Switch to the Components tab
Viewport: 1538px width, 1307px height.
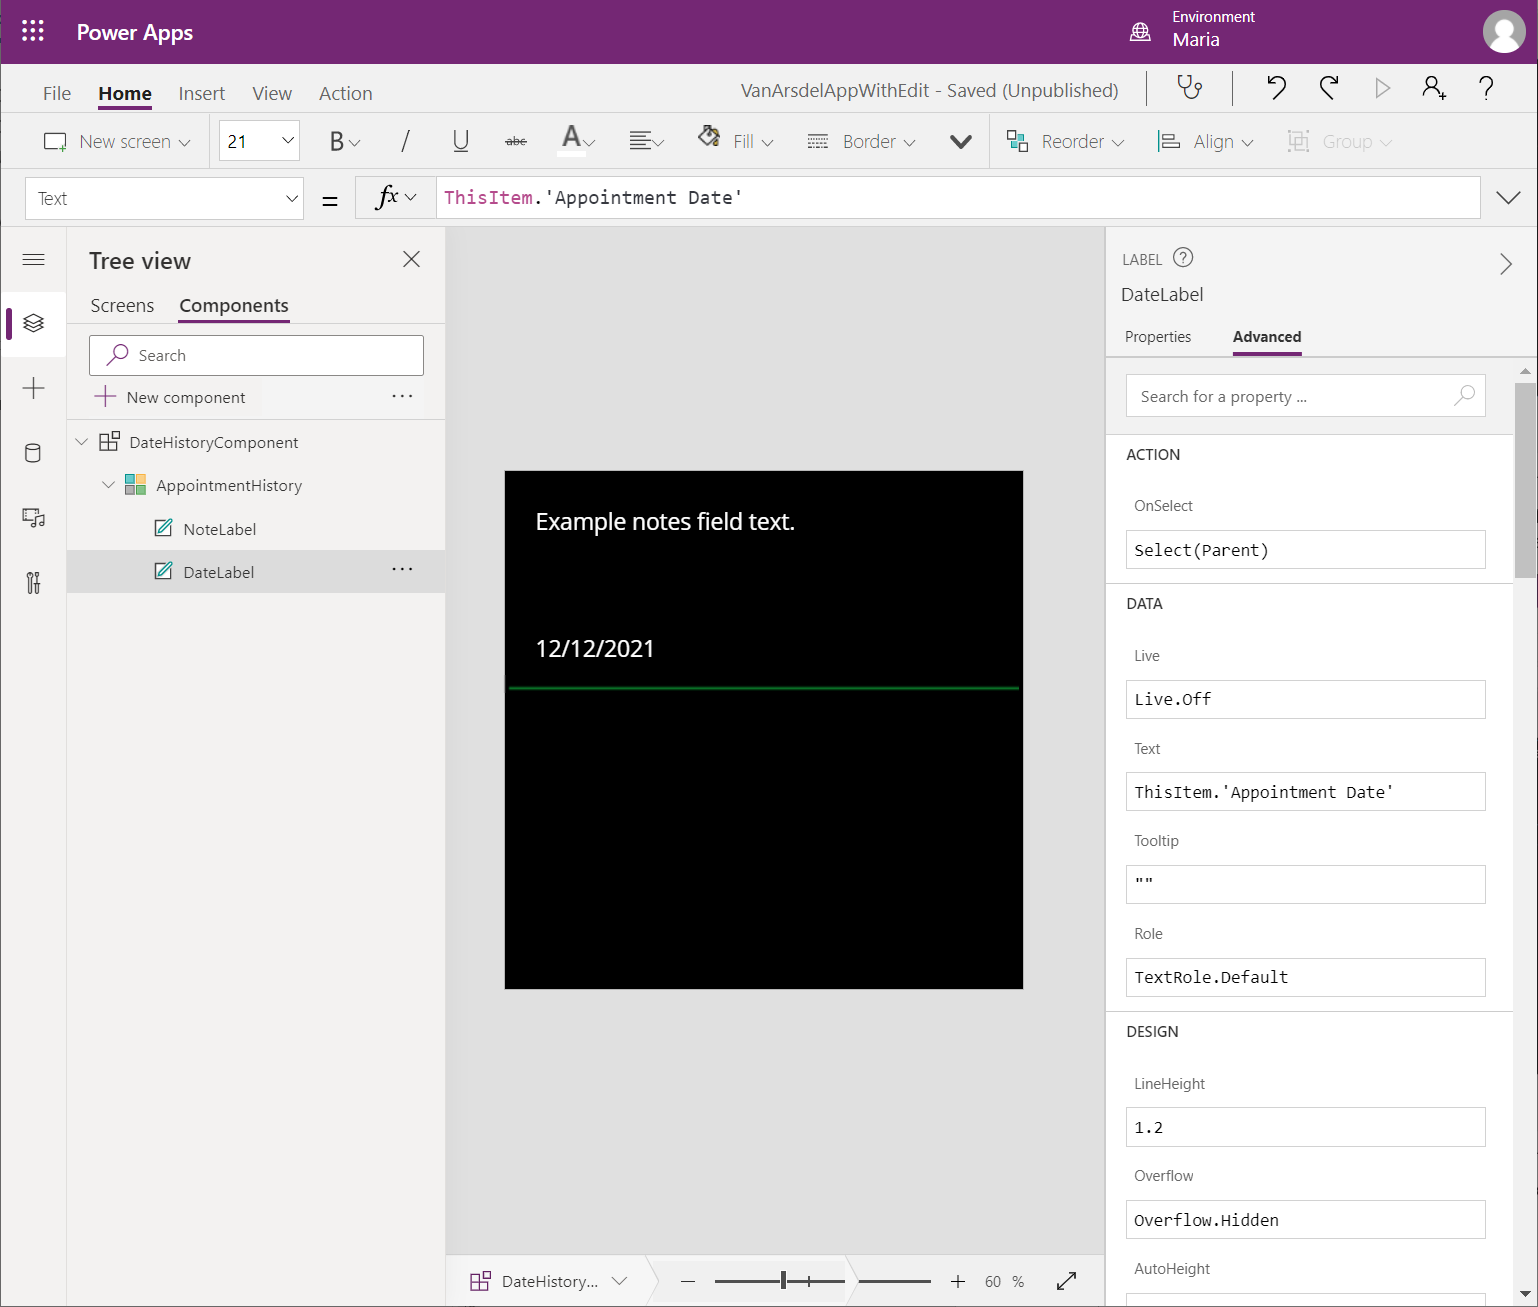[234, 305]
